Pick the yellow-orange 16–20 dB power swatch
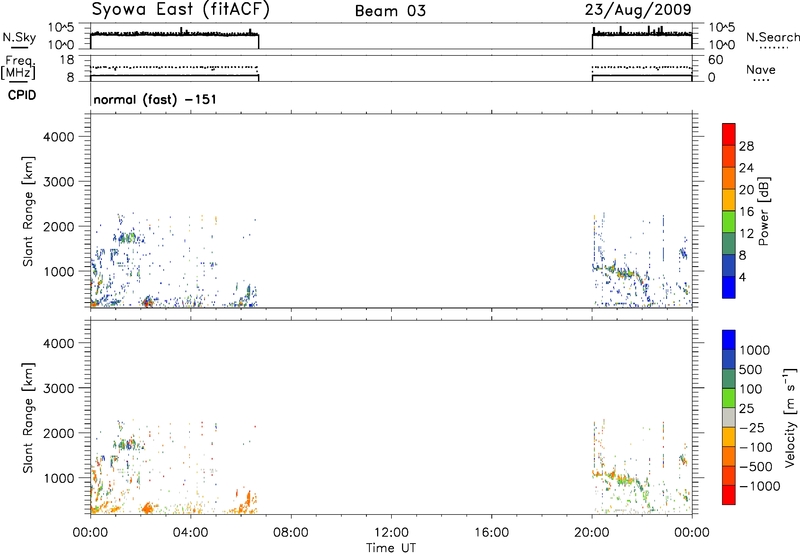 tap(729, 199)
